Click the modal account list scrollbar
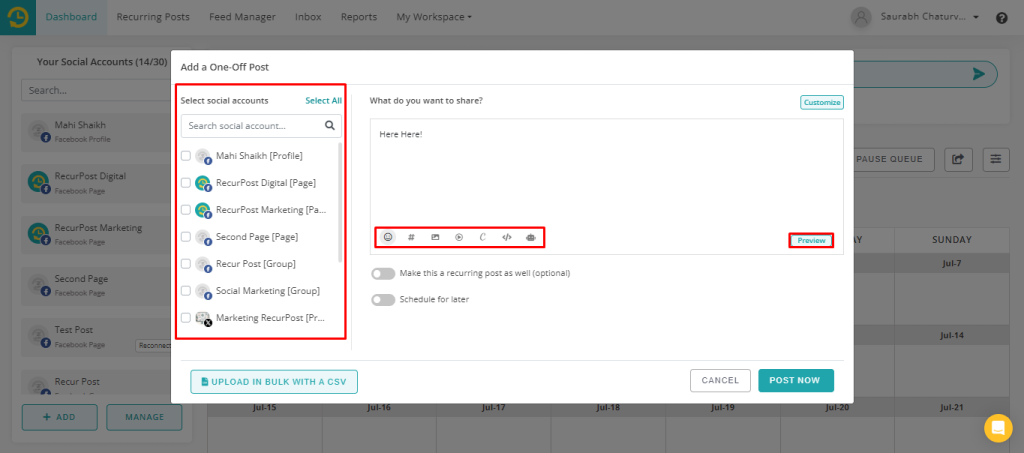This screenshot has height=453, width=1024. [x=340, y=202]
